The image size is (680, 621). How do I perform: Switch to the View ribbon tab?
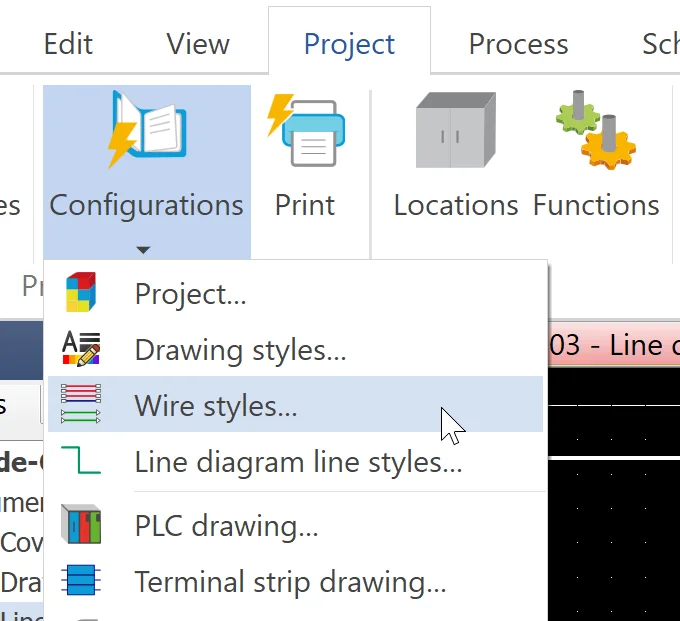pos(198,44)
